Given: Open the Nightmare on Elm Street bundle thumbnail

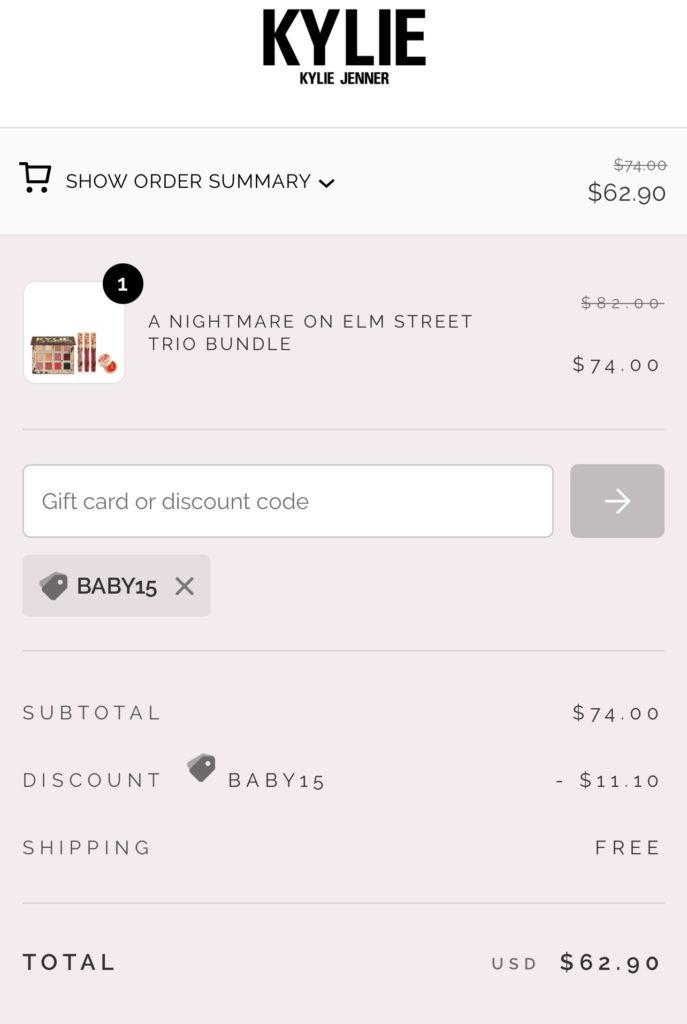Looking at the screenshot, I should pos(74,333).
